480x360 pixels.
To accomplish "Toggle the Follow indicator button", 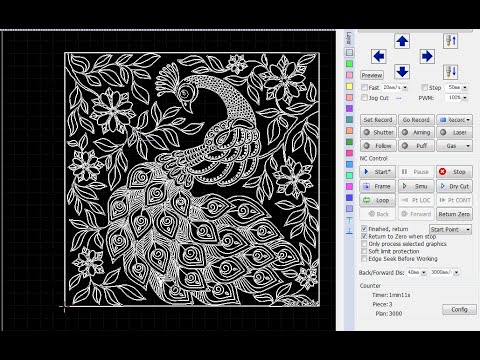I will (378, 146).
